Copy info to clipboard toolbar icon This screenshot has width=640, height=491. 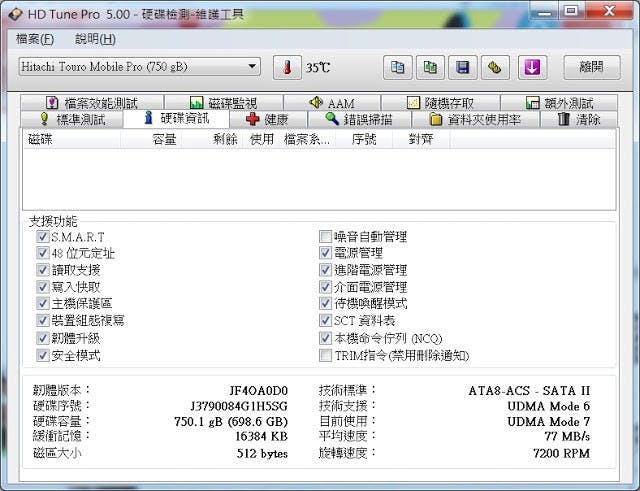(x=398, y=67)
